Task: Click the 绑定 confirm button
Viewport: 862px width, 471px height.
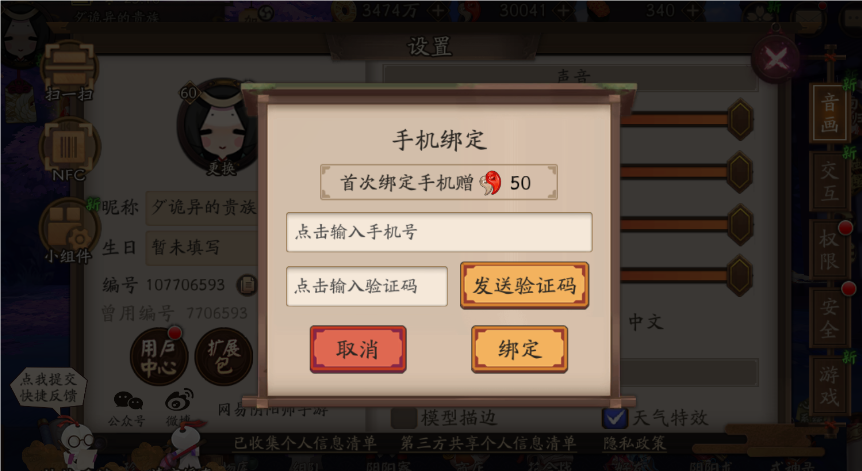Action: (519, 350)
